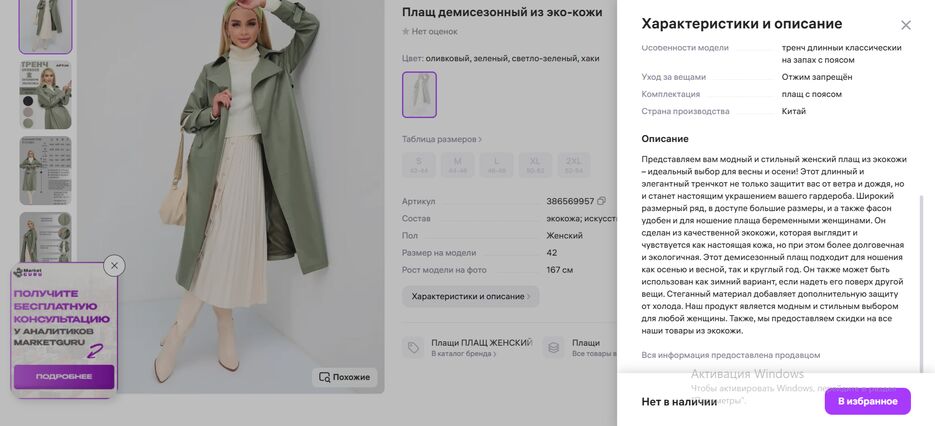Copy the article number 386569957
The height and width of the screenshot is (426, 935).
(x=601, y=201)
